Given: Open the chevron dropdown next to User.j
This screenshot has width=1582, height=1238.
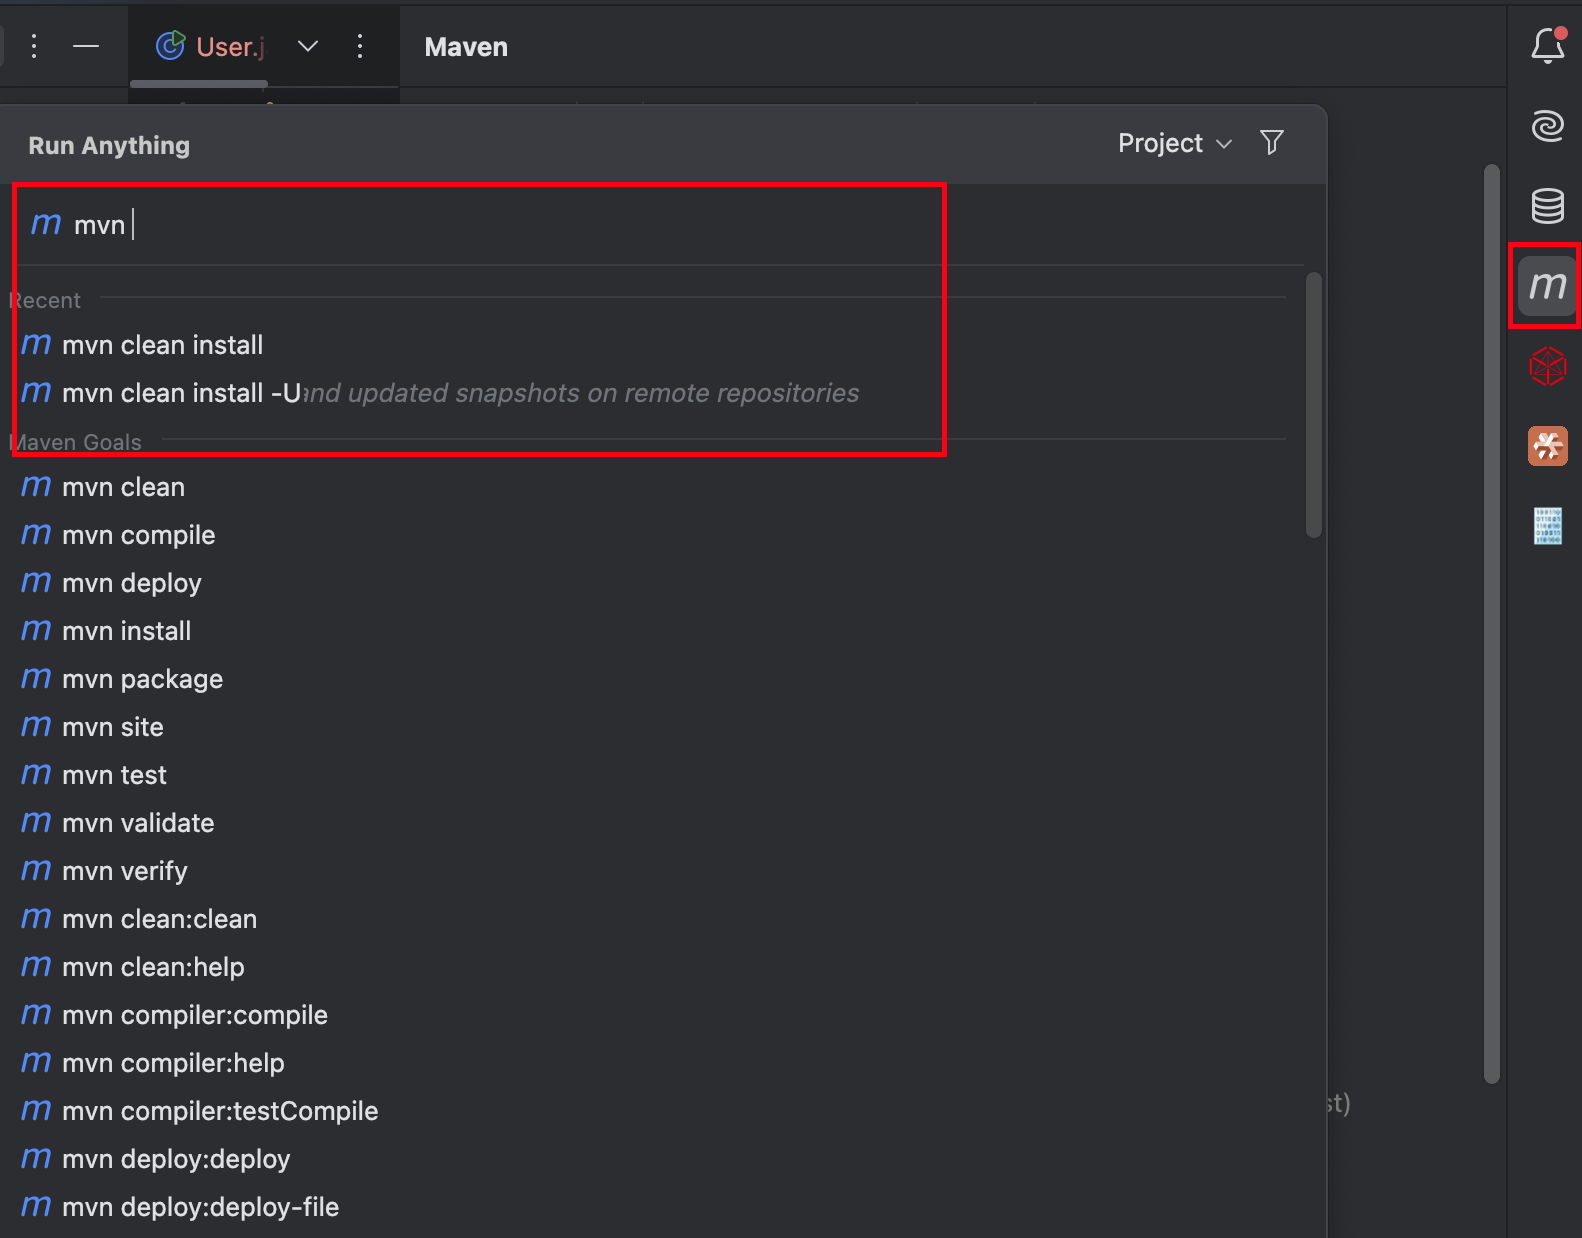Looking at the screenshot, I should click(308, 46).
